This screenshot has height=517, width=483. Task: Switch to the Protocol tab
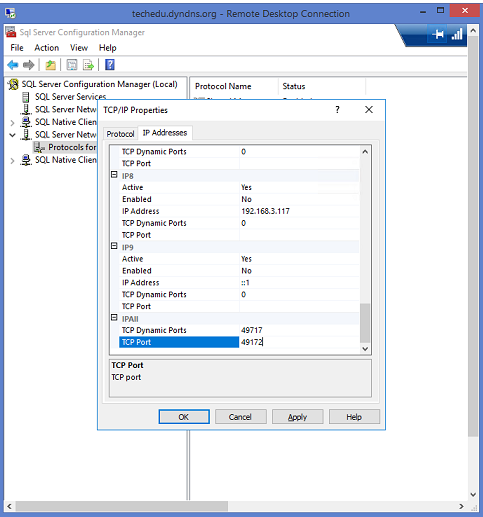(x=120, y=134)
